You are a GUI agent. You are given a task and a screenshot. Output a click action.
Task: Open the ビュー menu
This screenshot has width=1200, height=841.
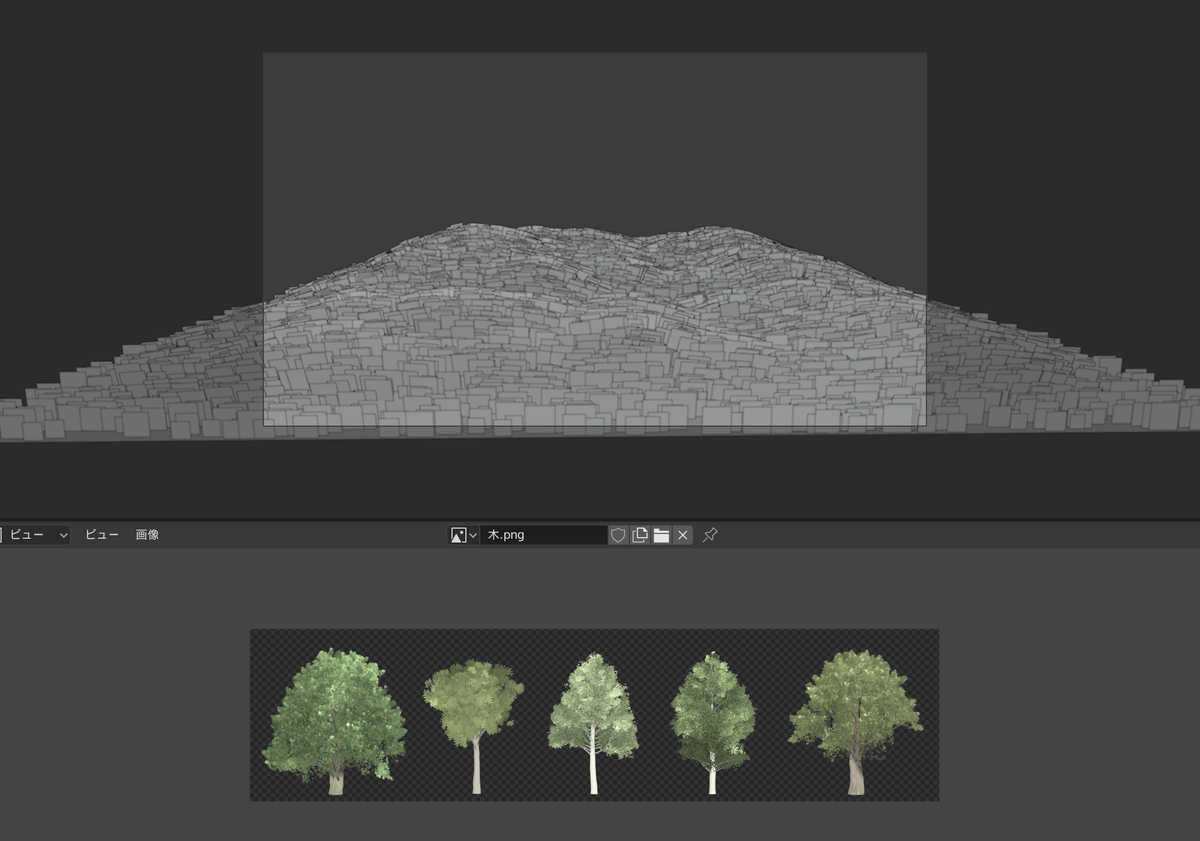point(101,534)
